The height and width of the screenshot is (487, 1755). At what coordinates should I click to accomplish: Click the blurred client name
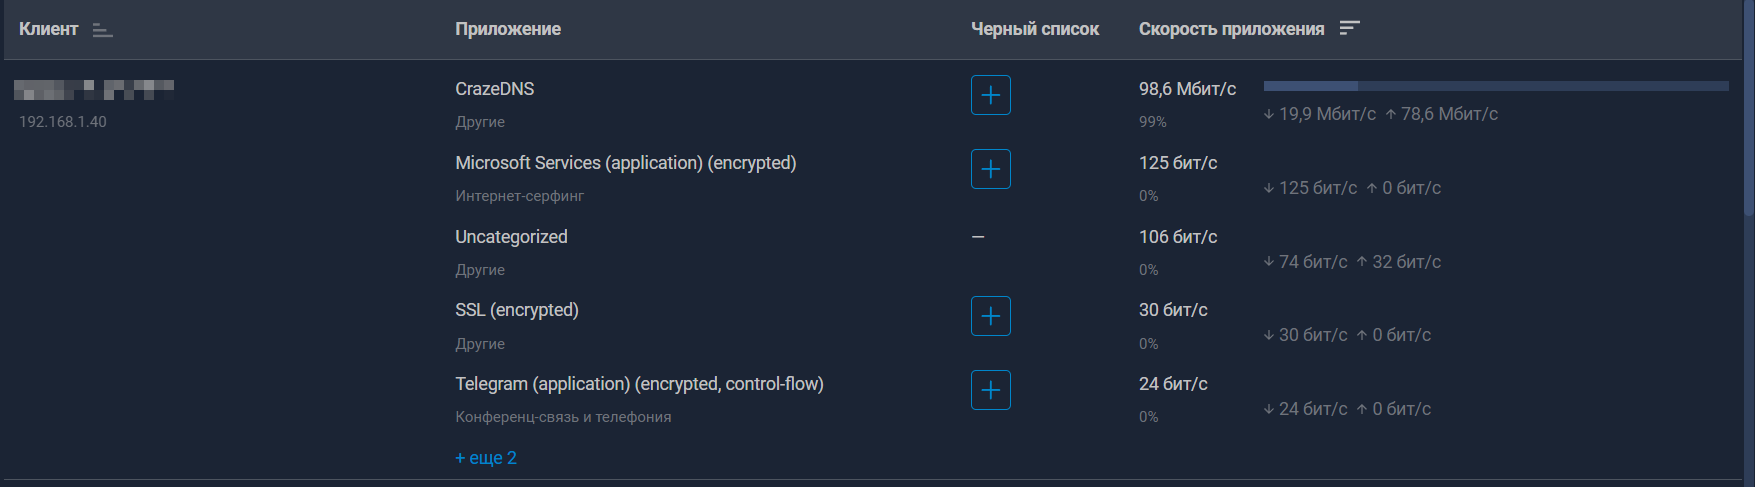94,90
